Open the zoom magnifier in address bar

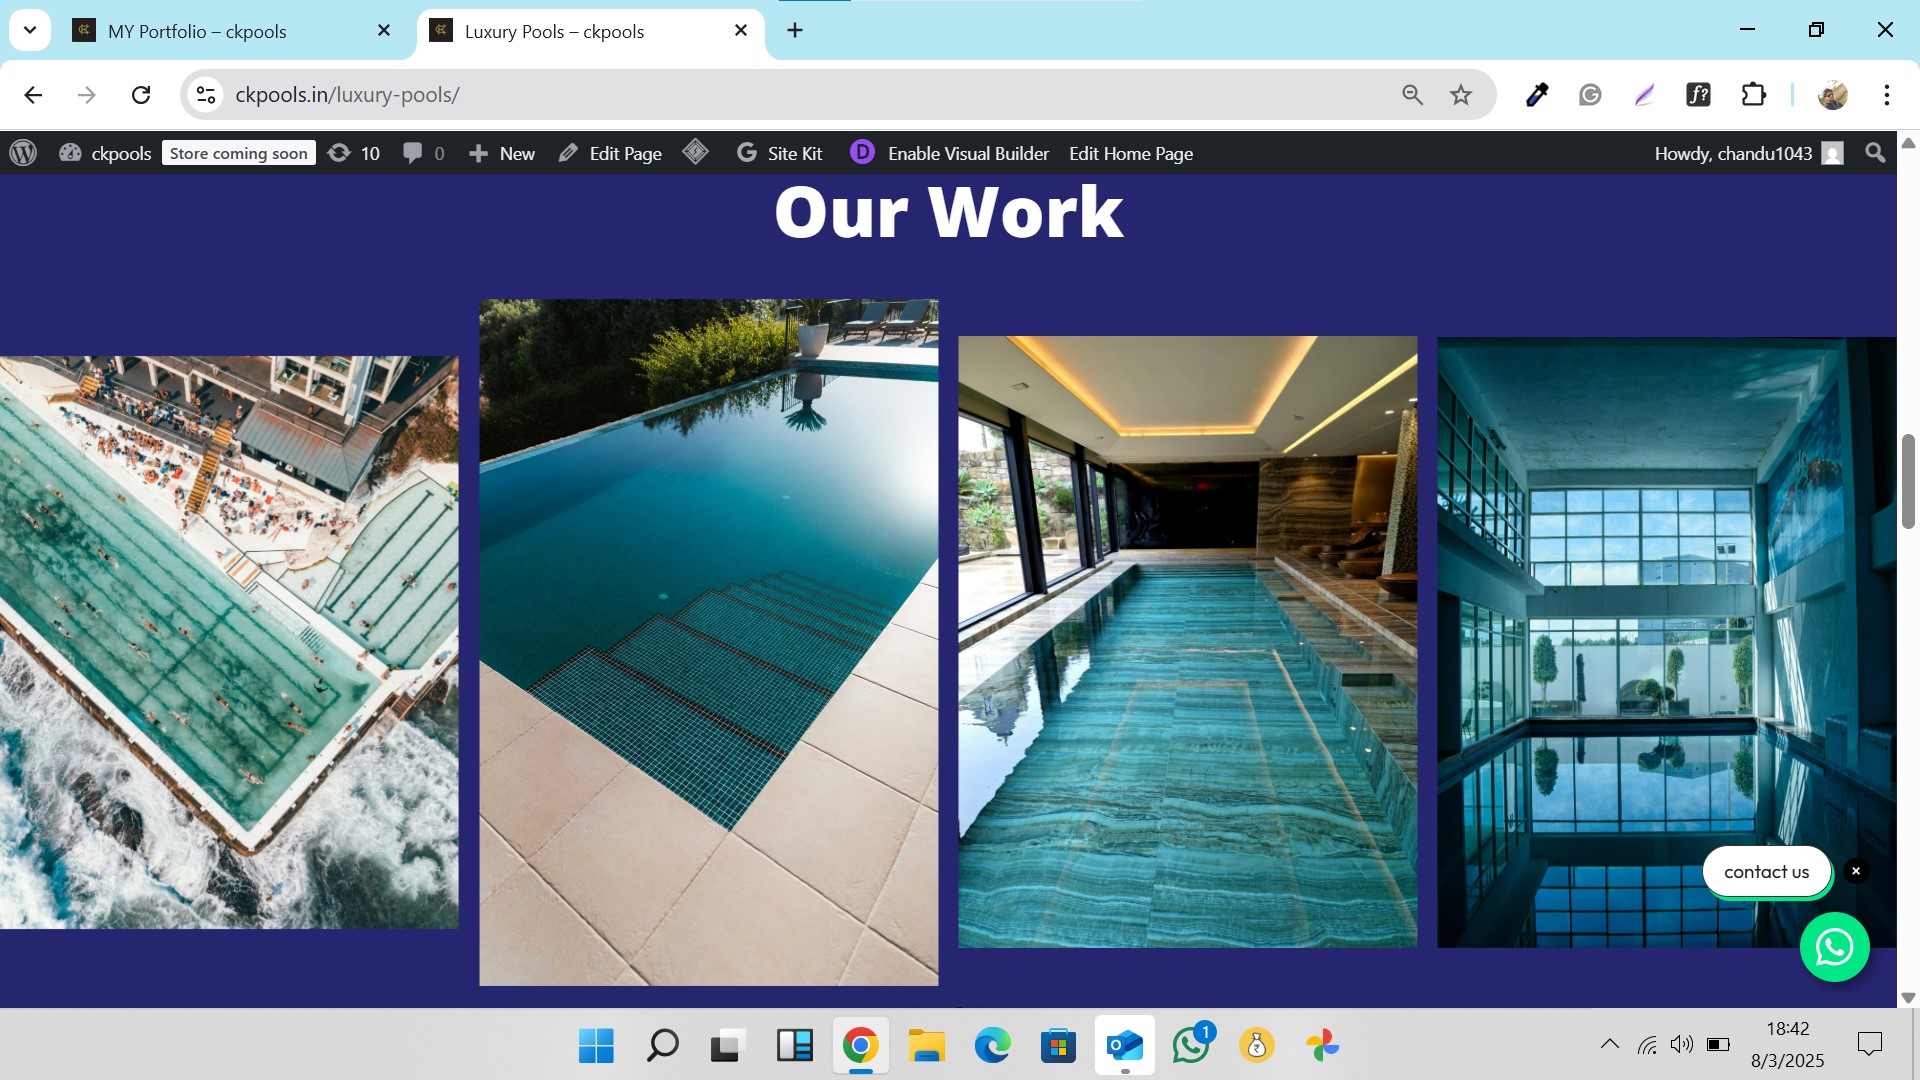(x=1412, y=95)
